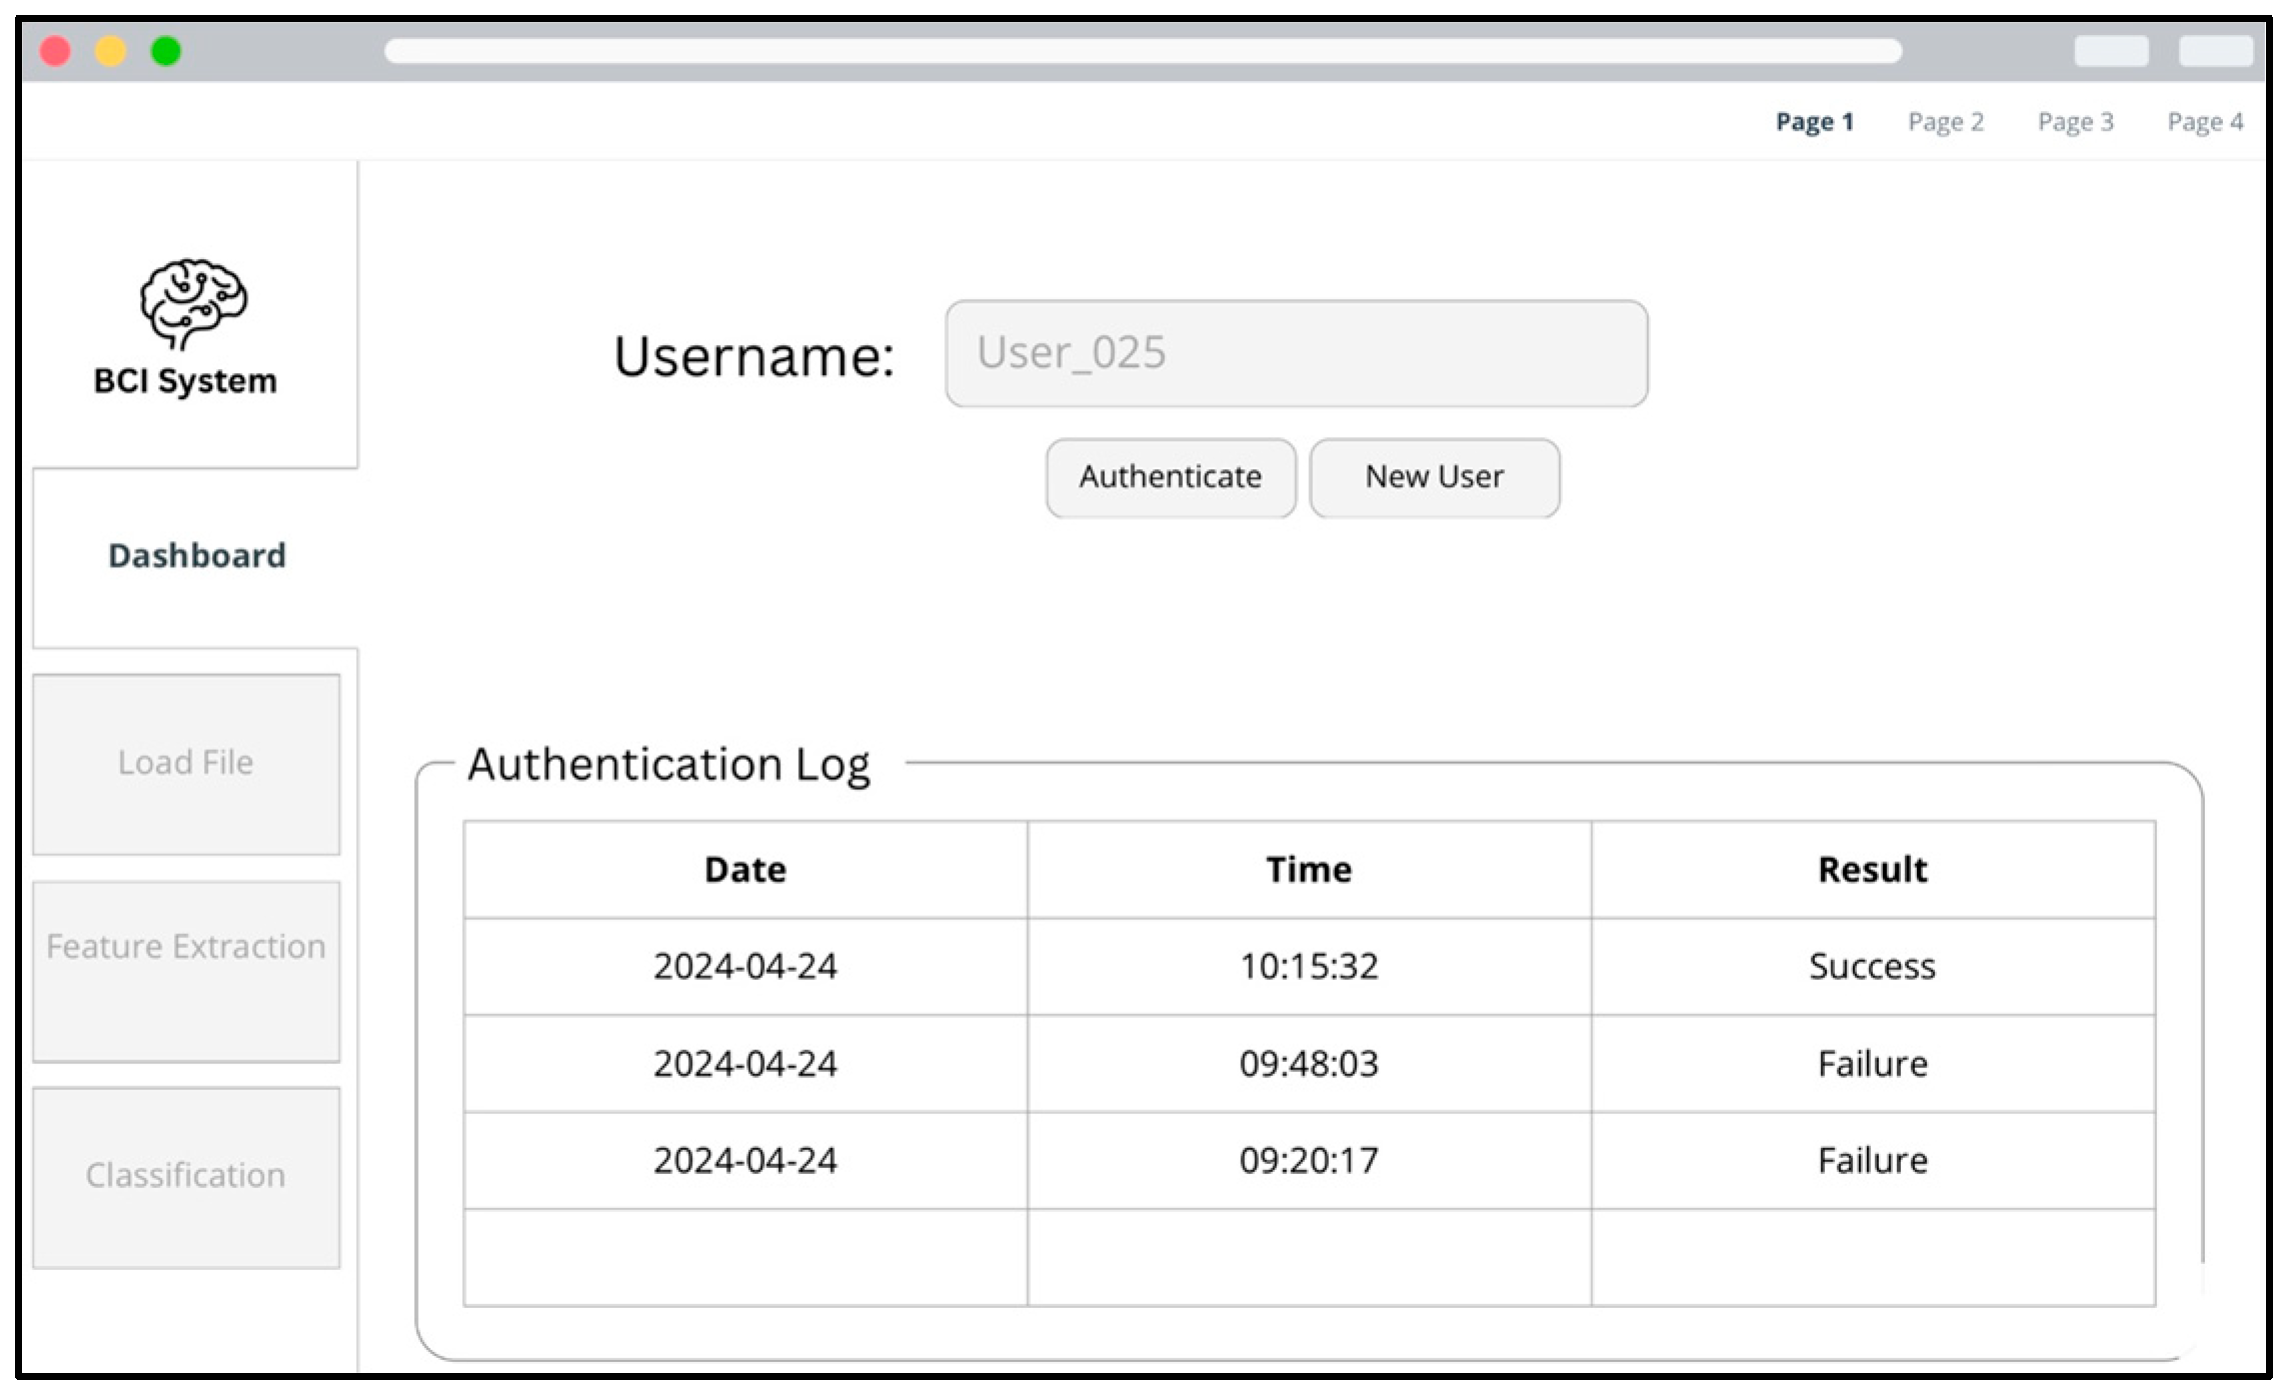Click the browser address bar
This screenshot has height=1398, width=2292.
[x=1142, y=51]
